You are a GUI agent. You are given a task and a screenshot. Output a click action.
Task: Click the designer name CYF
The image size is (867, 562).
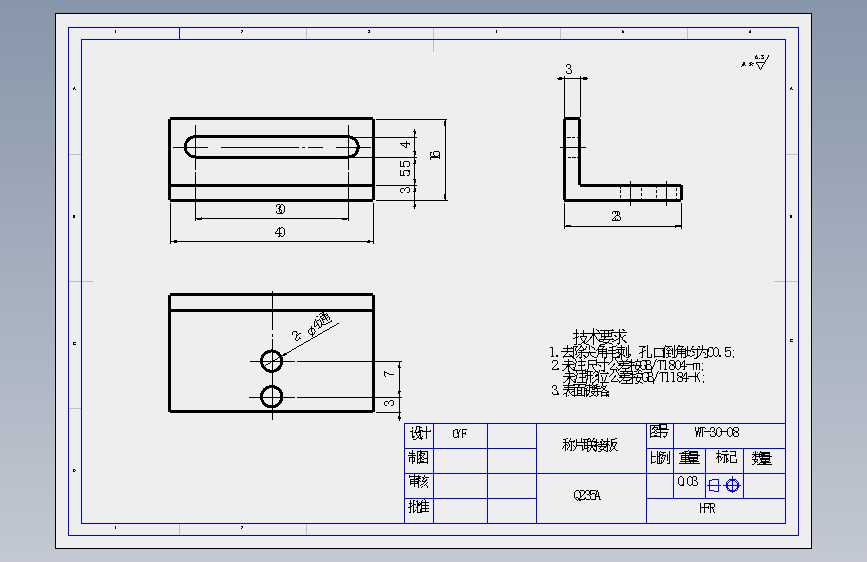(459, 434)
